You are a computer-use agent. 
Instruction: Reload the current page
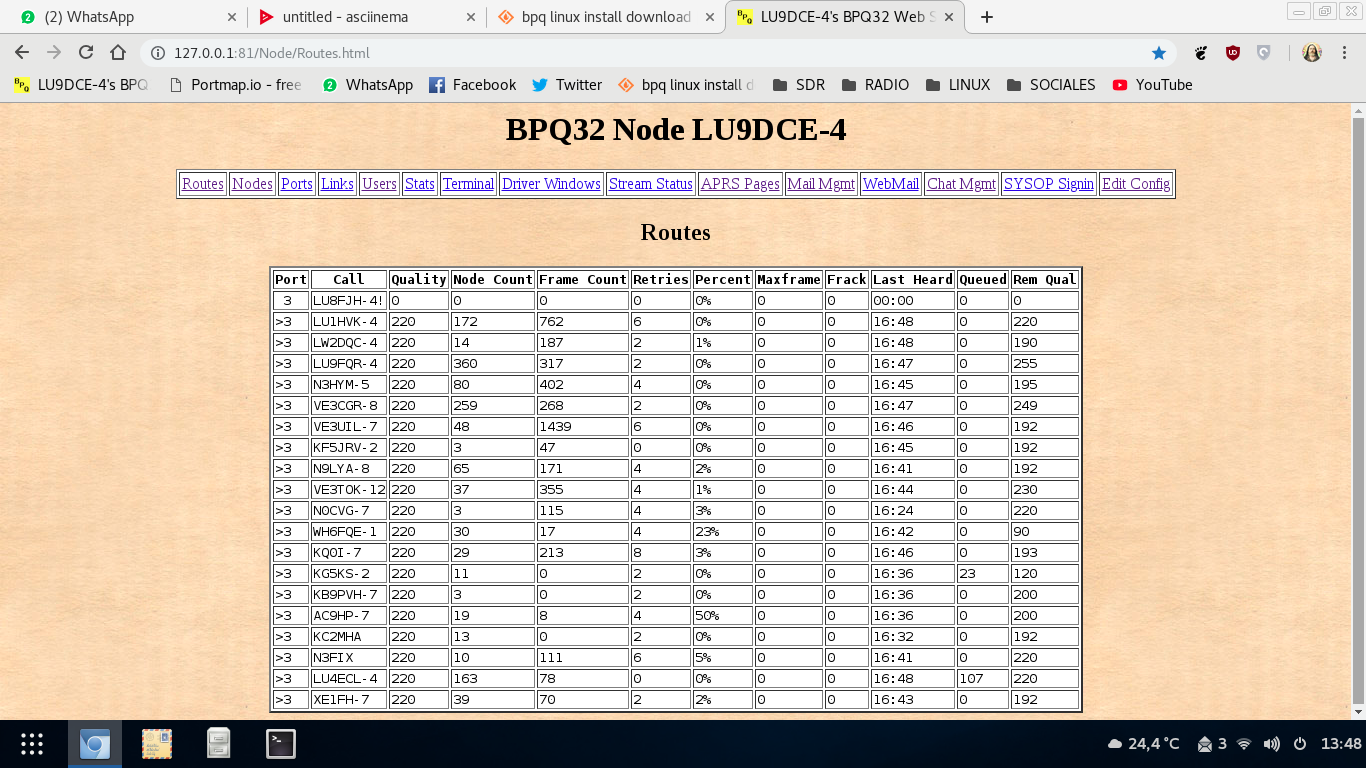86,53
